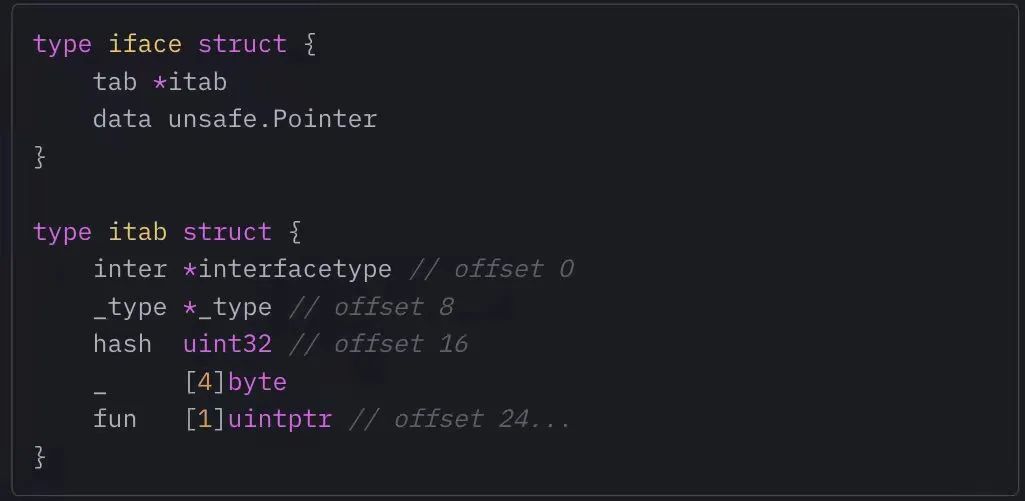Click the [4]byte padding type
The width and height of the screenshot is (1025, 501).
[x=236, y=382]
